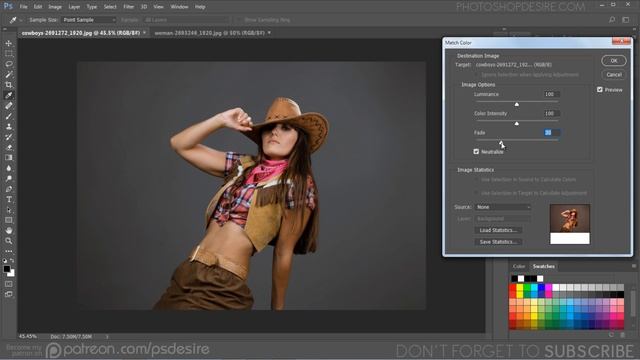Open the Sample Size dropdown

88,20
